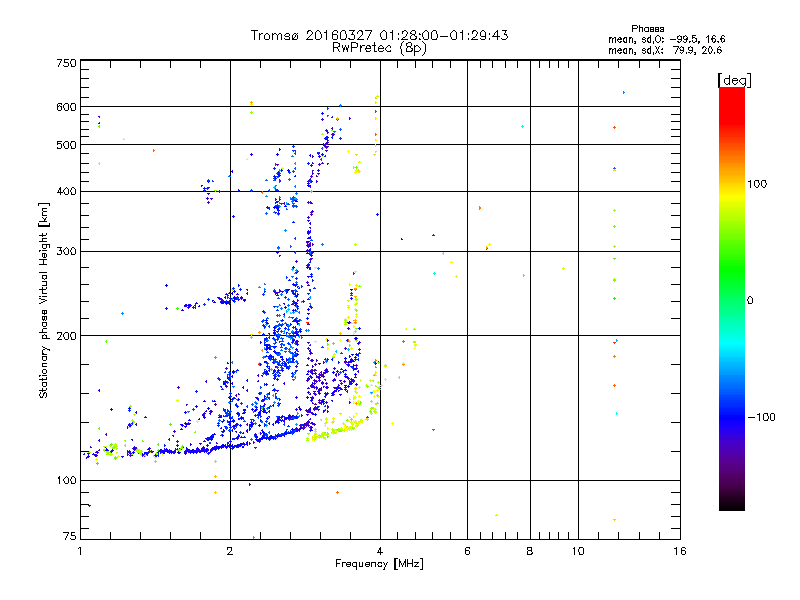Click the black bottom of the colorbar
Image resolution: width=800 pixels, height=600 pixels.
[x=732, y=503]
